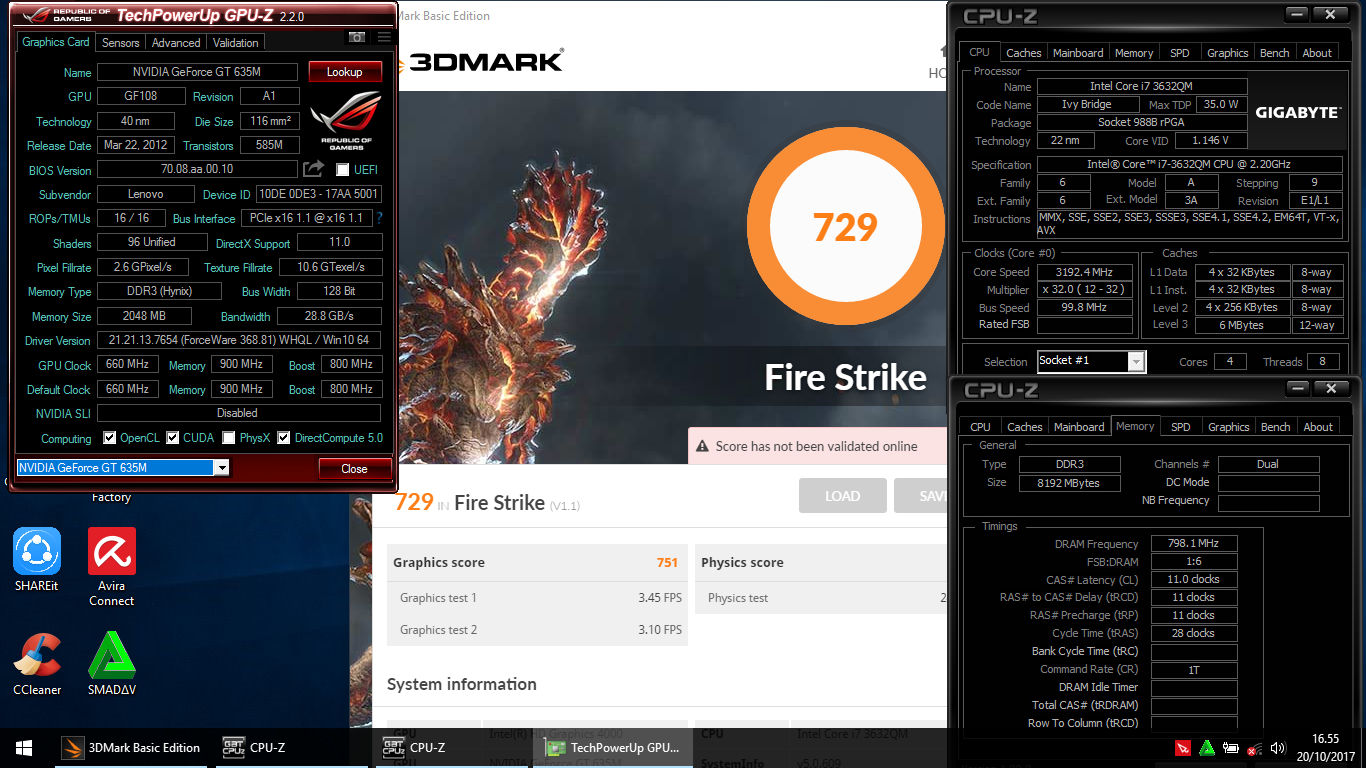Open About tab in the upper CPU-Z window

1317,53
